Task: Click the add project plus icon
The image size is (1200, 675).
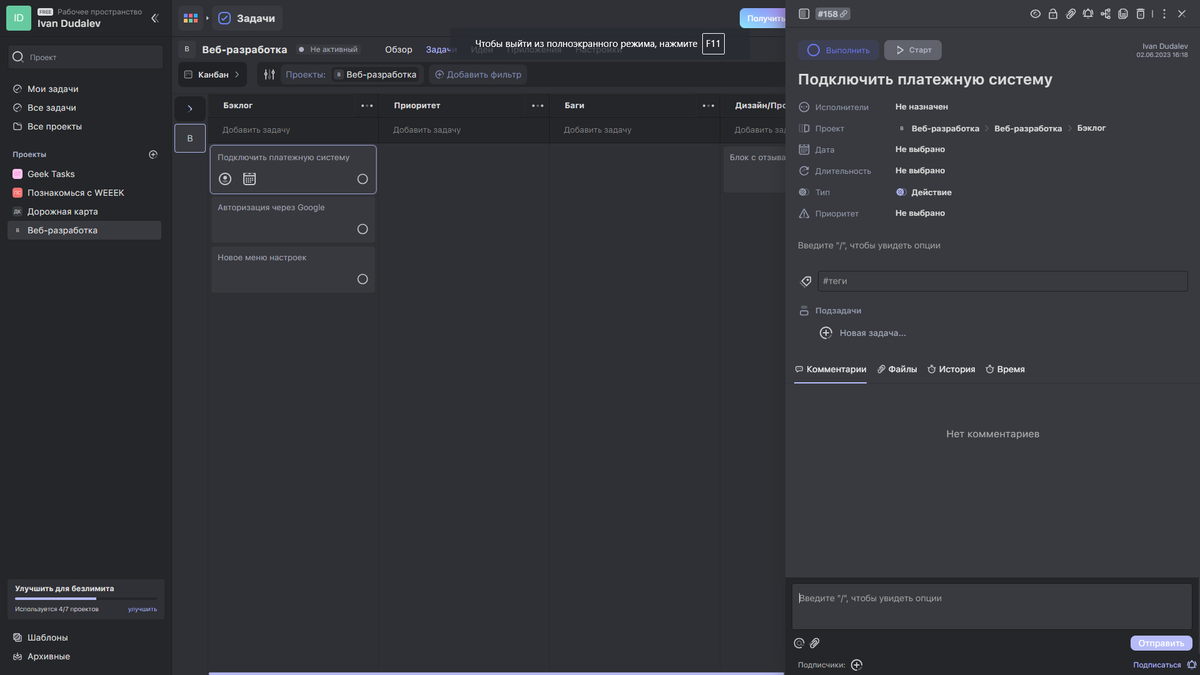Action: pyautogui.click(x=153, y=155)
